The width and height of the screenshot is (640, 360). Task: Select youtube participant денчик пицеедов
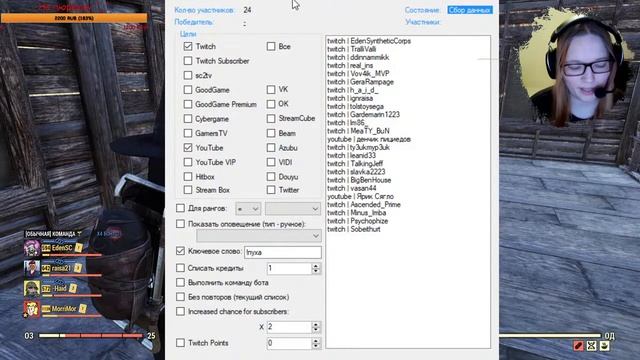click(x=369, y=139)
